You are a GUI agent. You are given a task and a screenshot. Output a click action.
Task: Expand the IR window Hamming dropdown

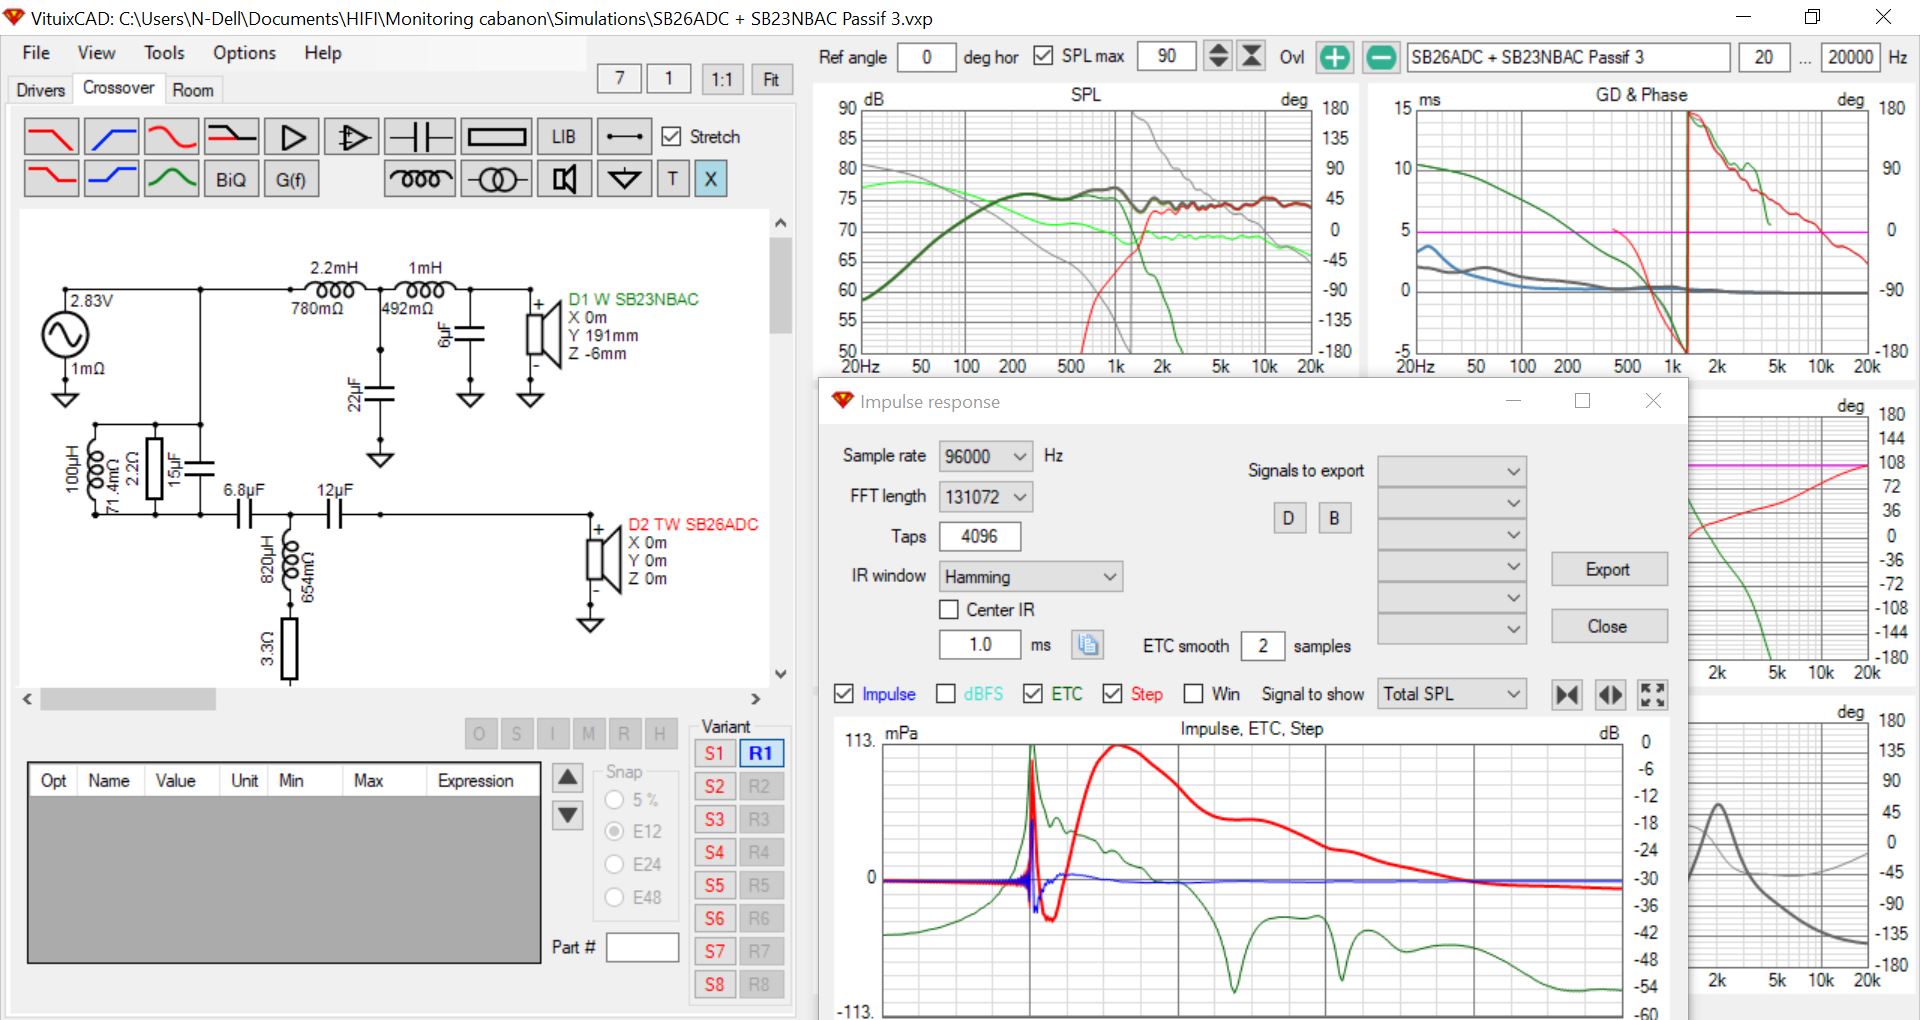tap(1030, 577)
